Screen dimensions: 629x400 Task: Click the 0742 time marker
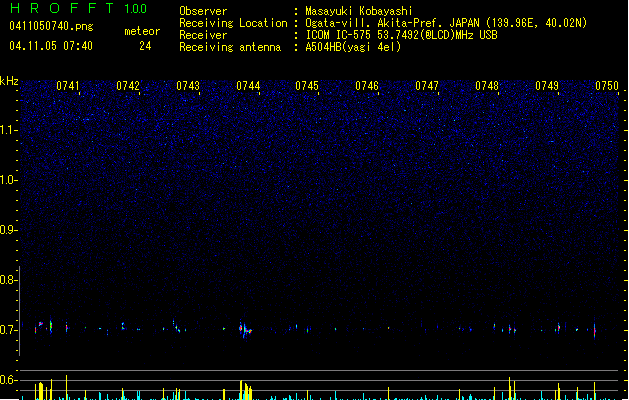click(x=128, y=86)
